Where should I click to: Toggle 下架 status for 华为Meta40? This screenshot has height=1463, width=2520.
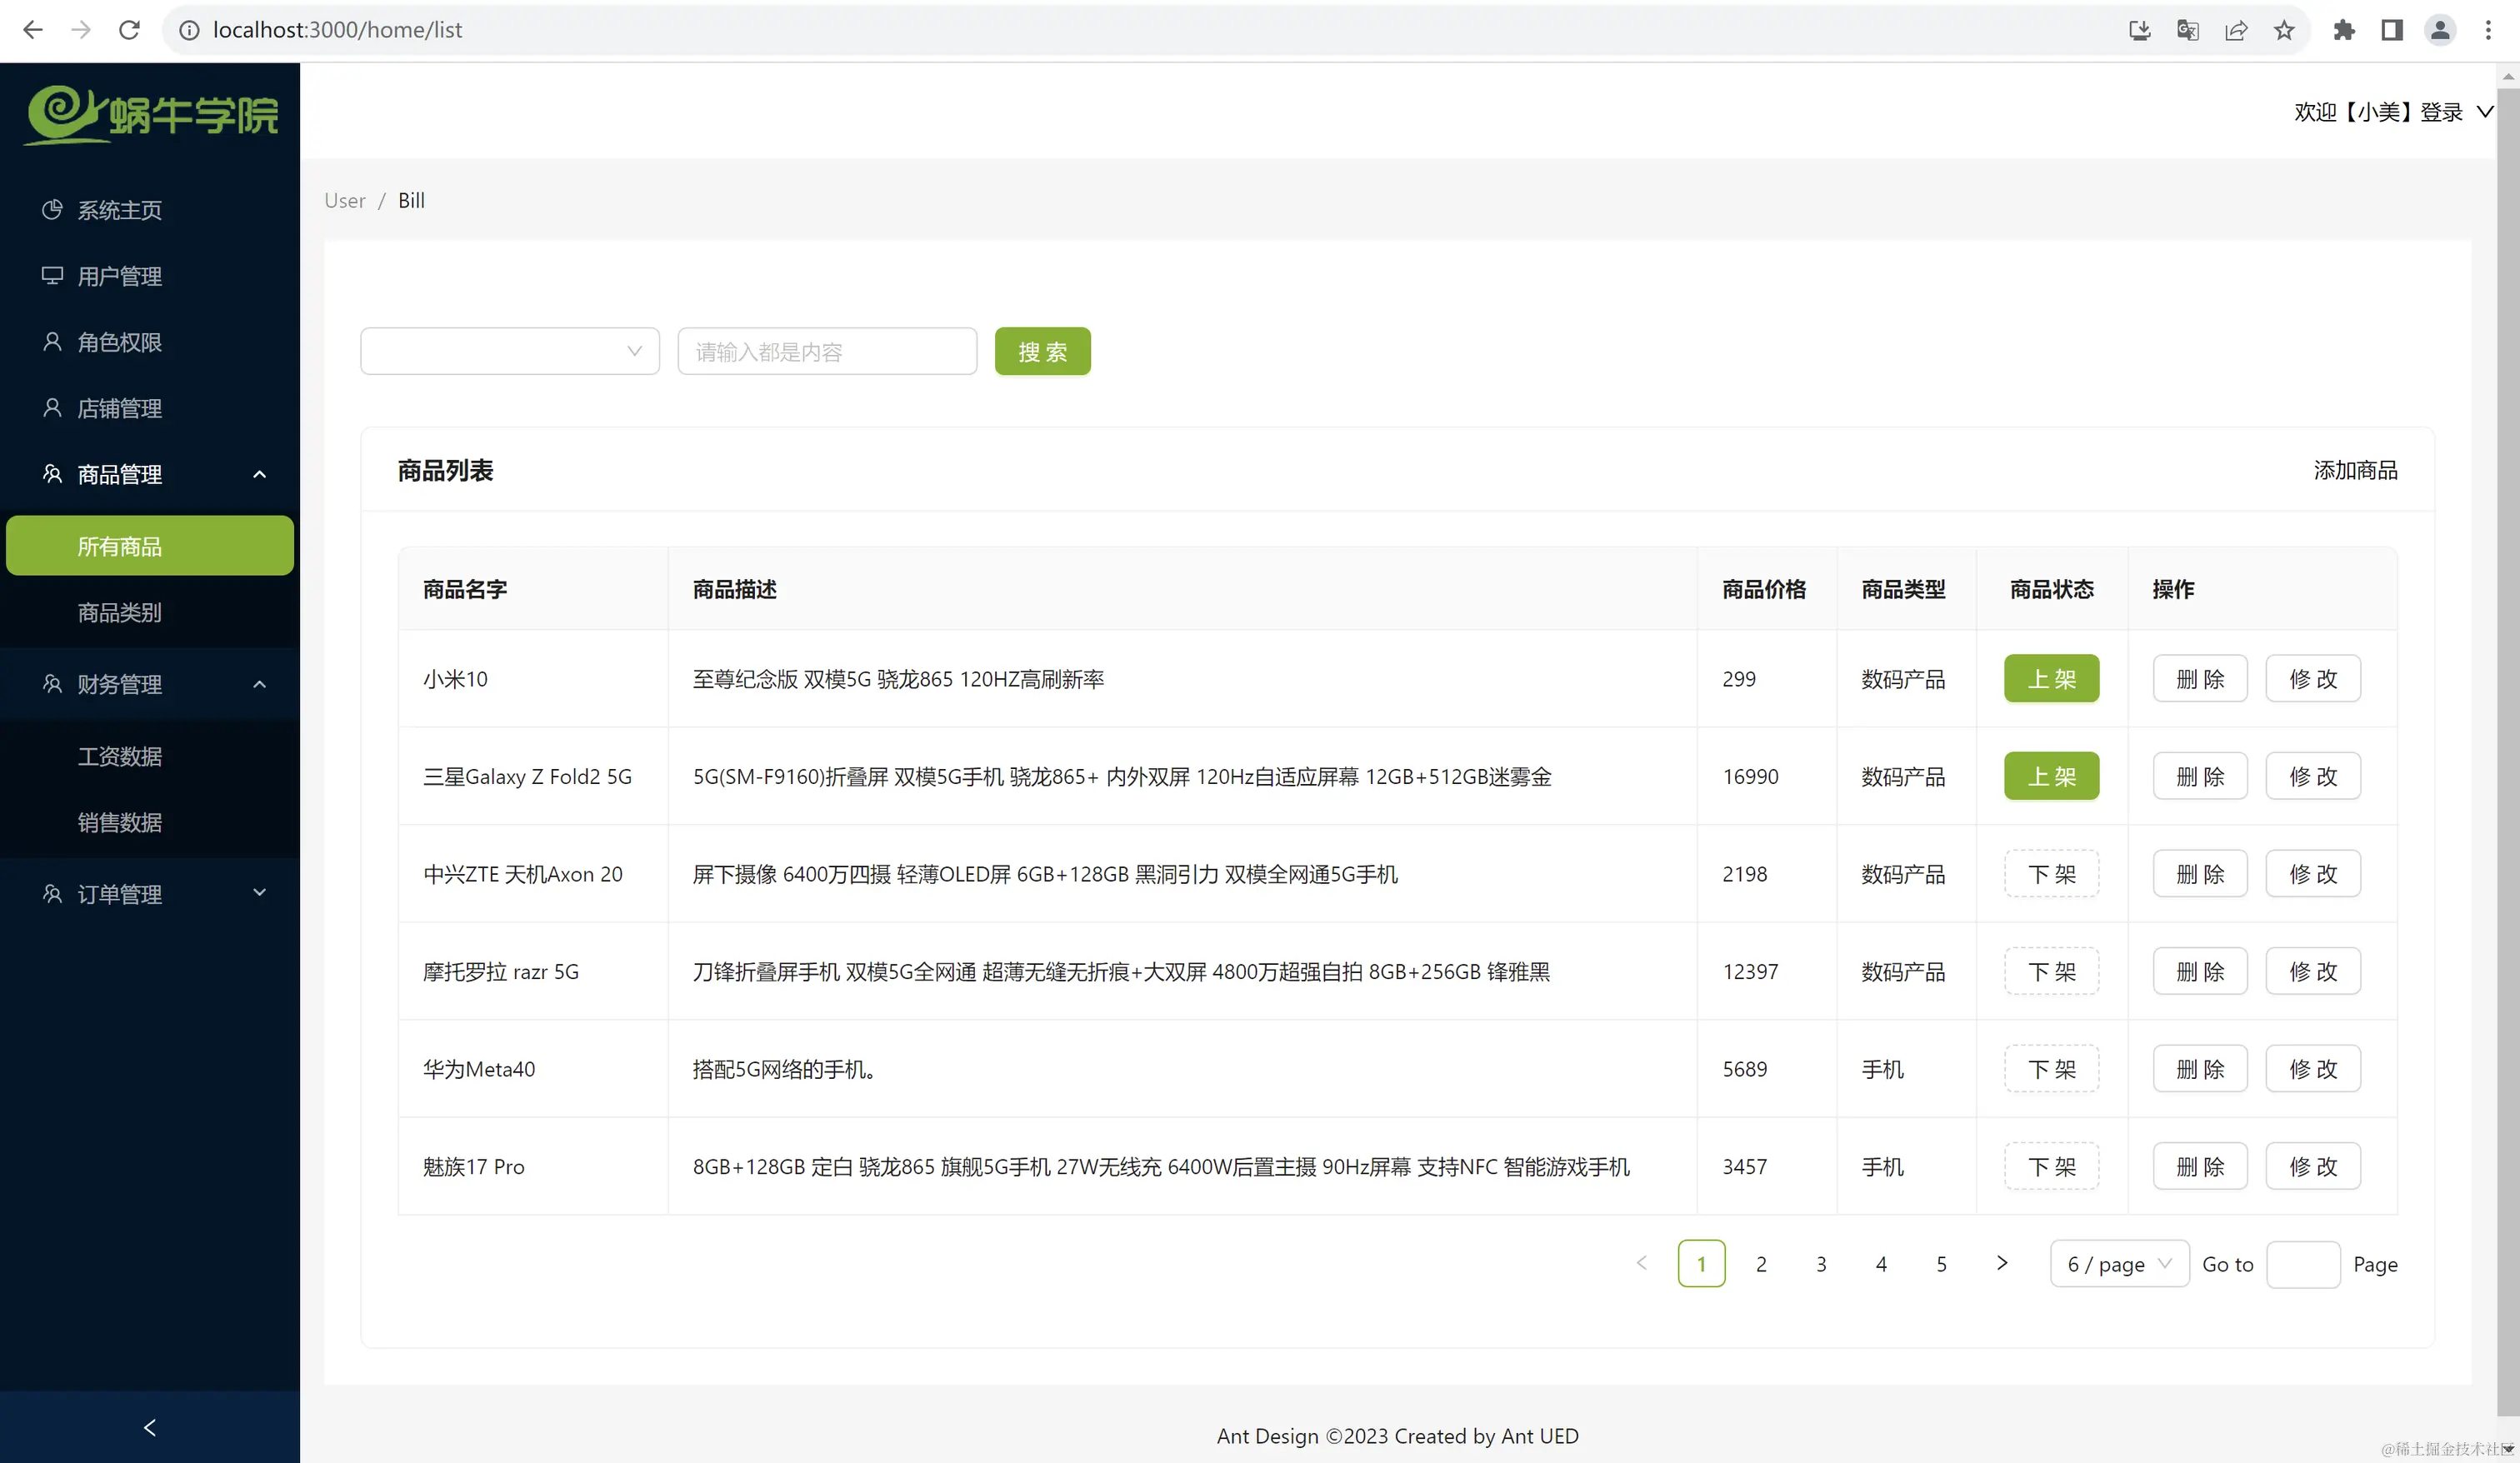2050,1069
